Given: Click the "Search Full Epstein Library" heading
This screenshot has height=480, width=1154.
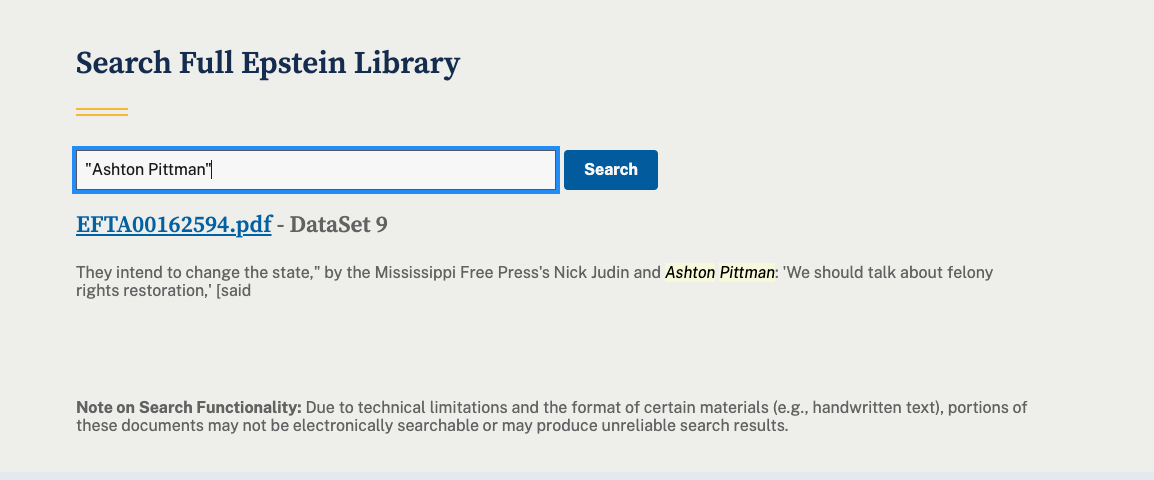Looking at the screenshot, I should click(267, 64).
